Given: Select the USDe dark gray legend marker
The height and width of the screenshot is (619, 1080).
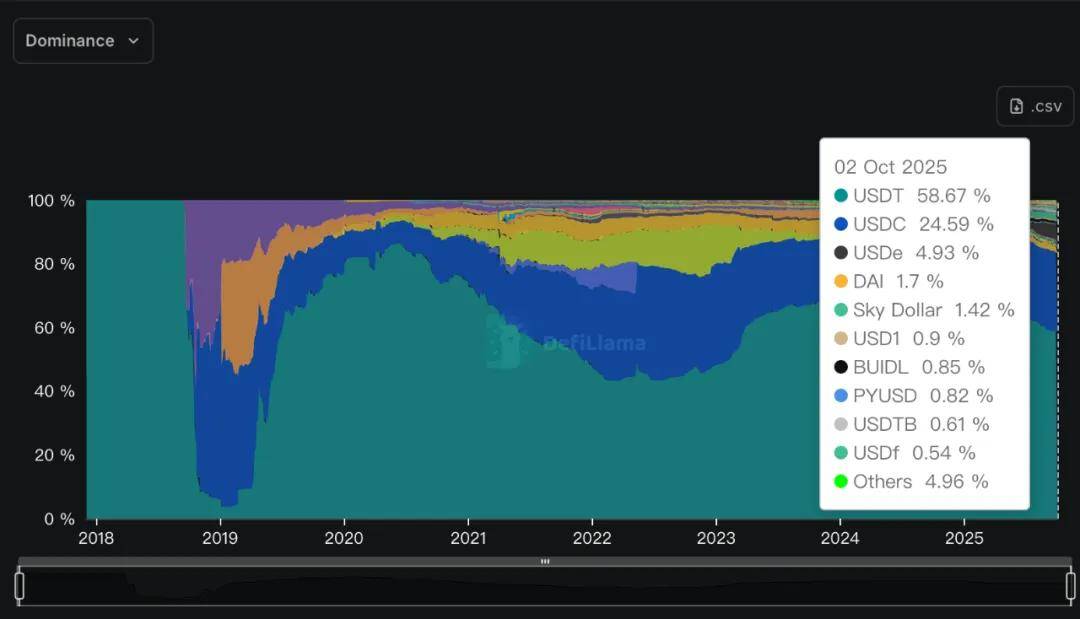Looking at the screenshot, I should point(841,253).
